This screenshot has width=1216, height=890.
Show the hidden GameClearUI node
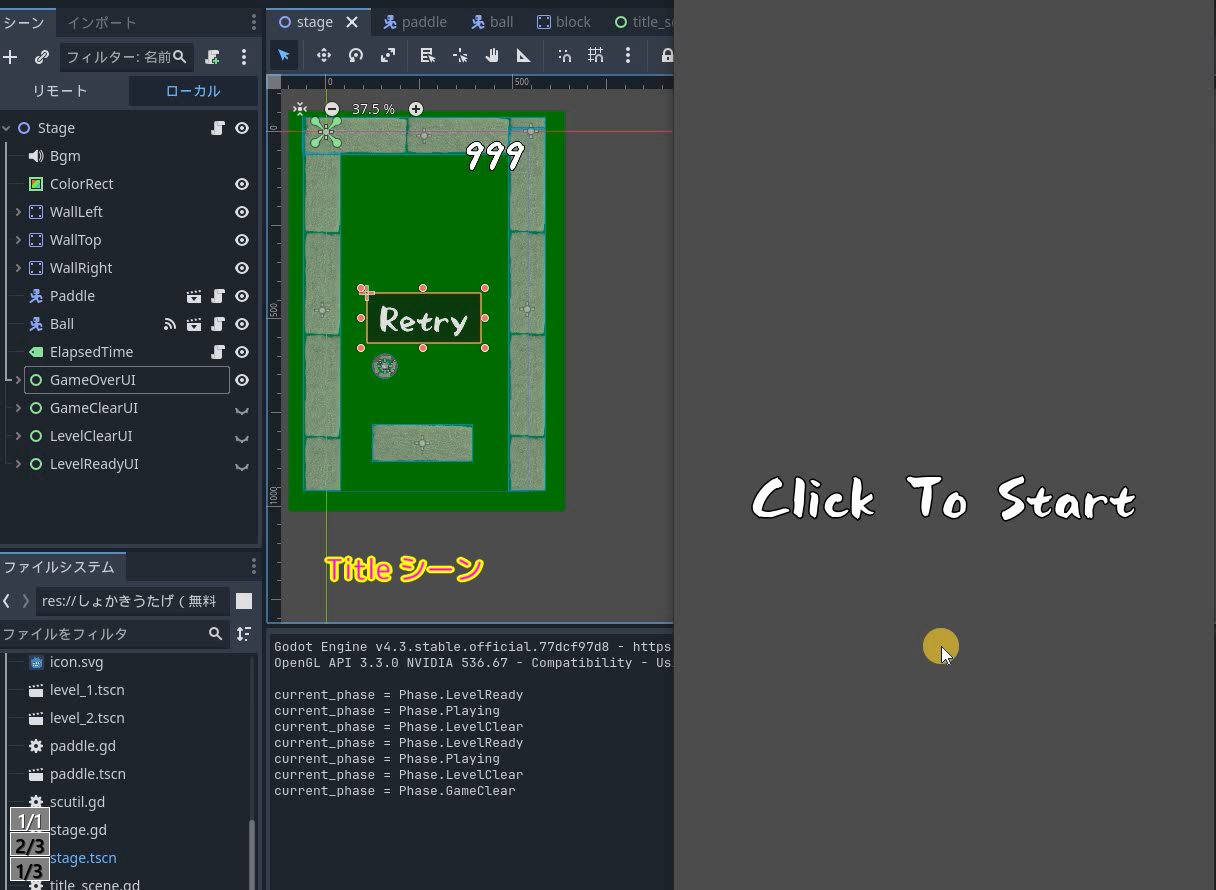(242, 409)
